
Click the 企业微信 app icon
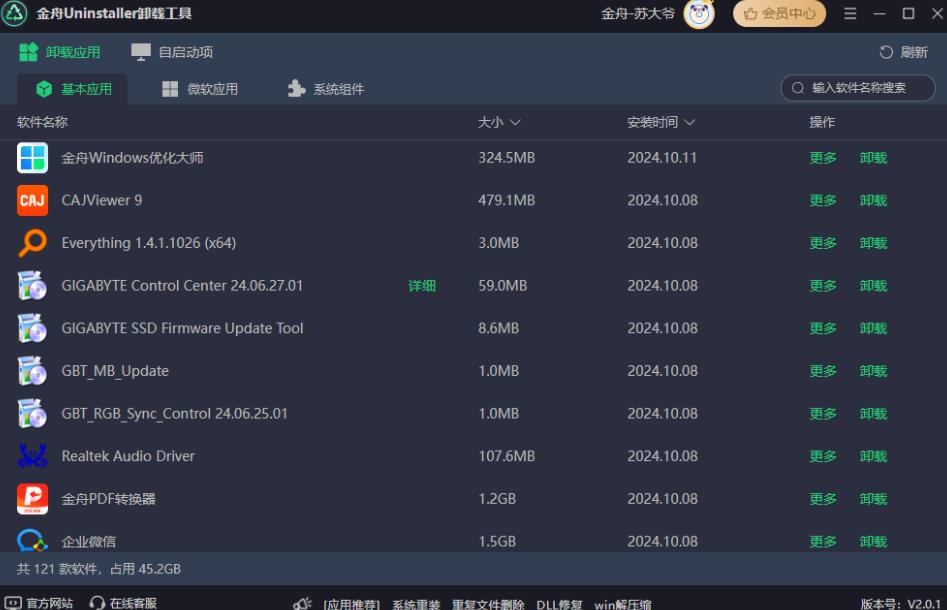click(x=32, y=540)
